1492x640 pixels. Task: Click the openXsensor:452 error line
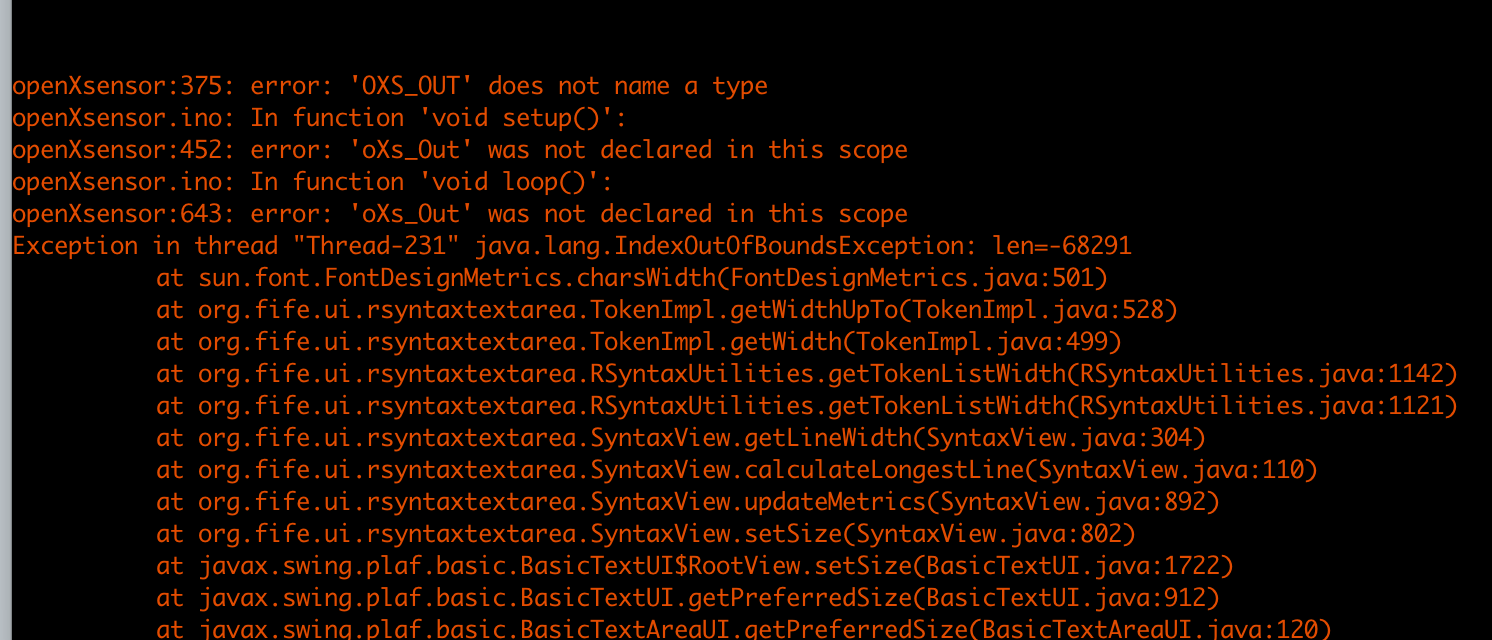[460, 150]
